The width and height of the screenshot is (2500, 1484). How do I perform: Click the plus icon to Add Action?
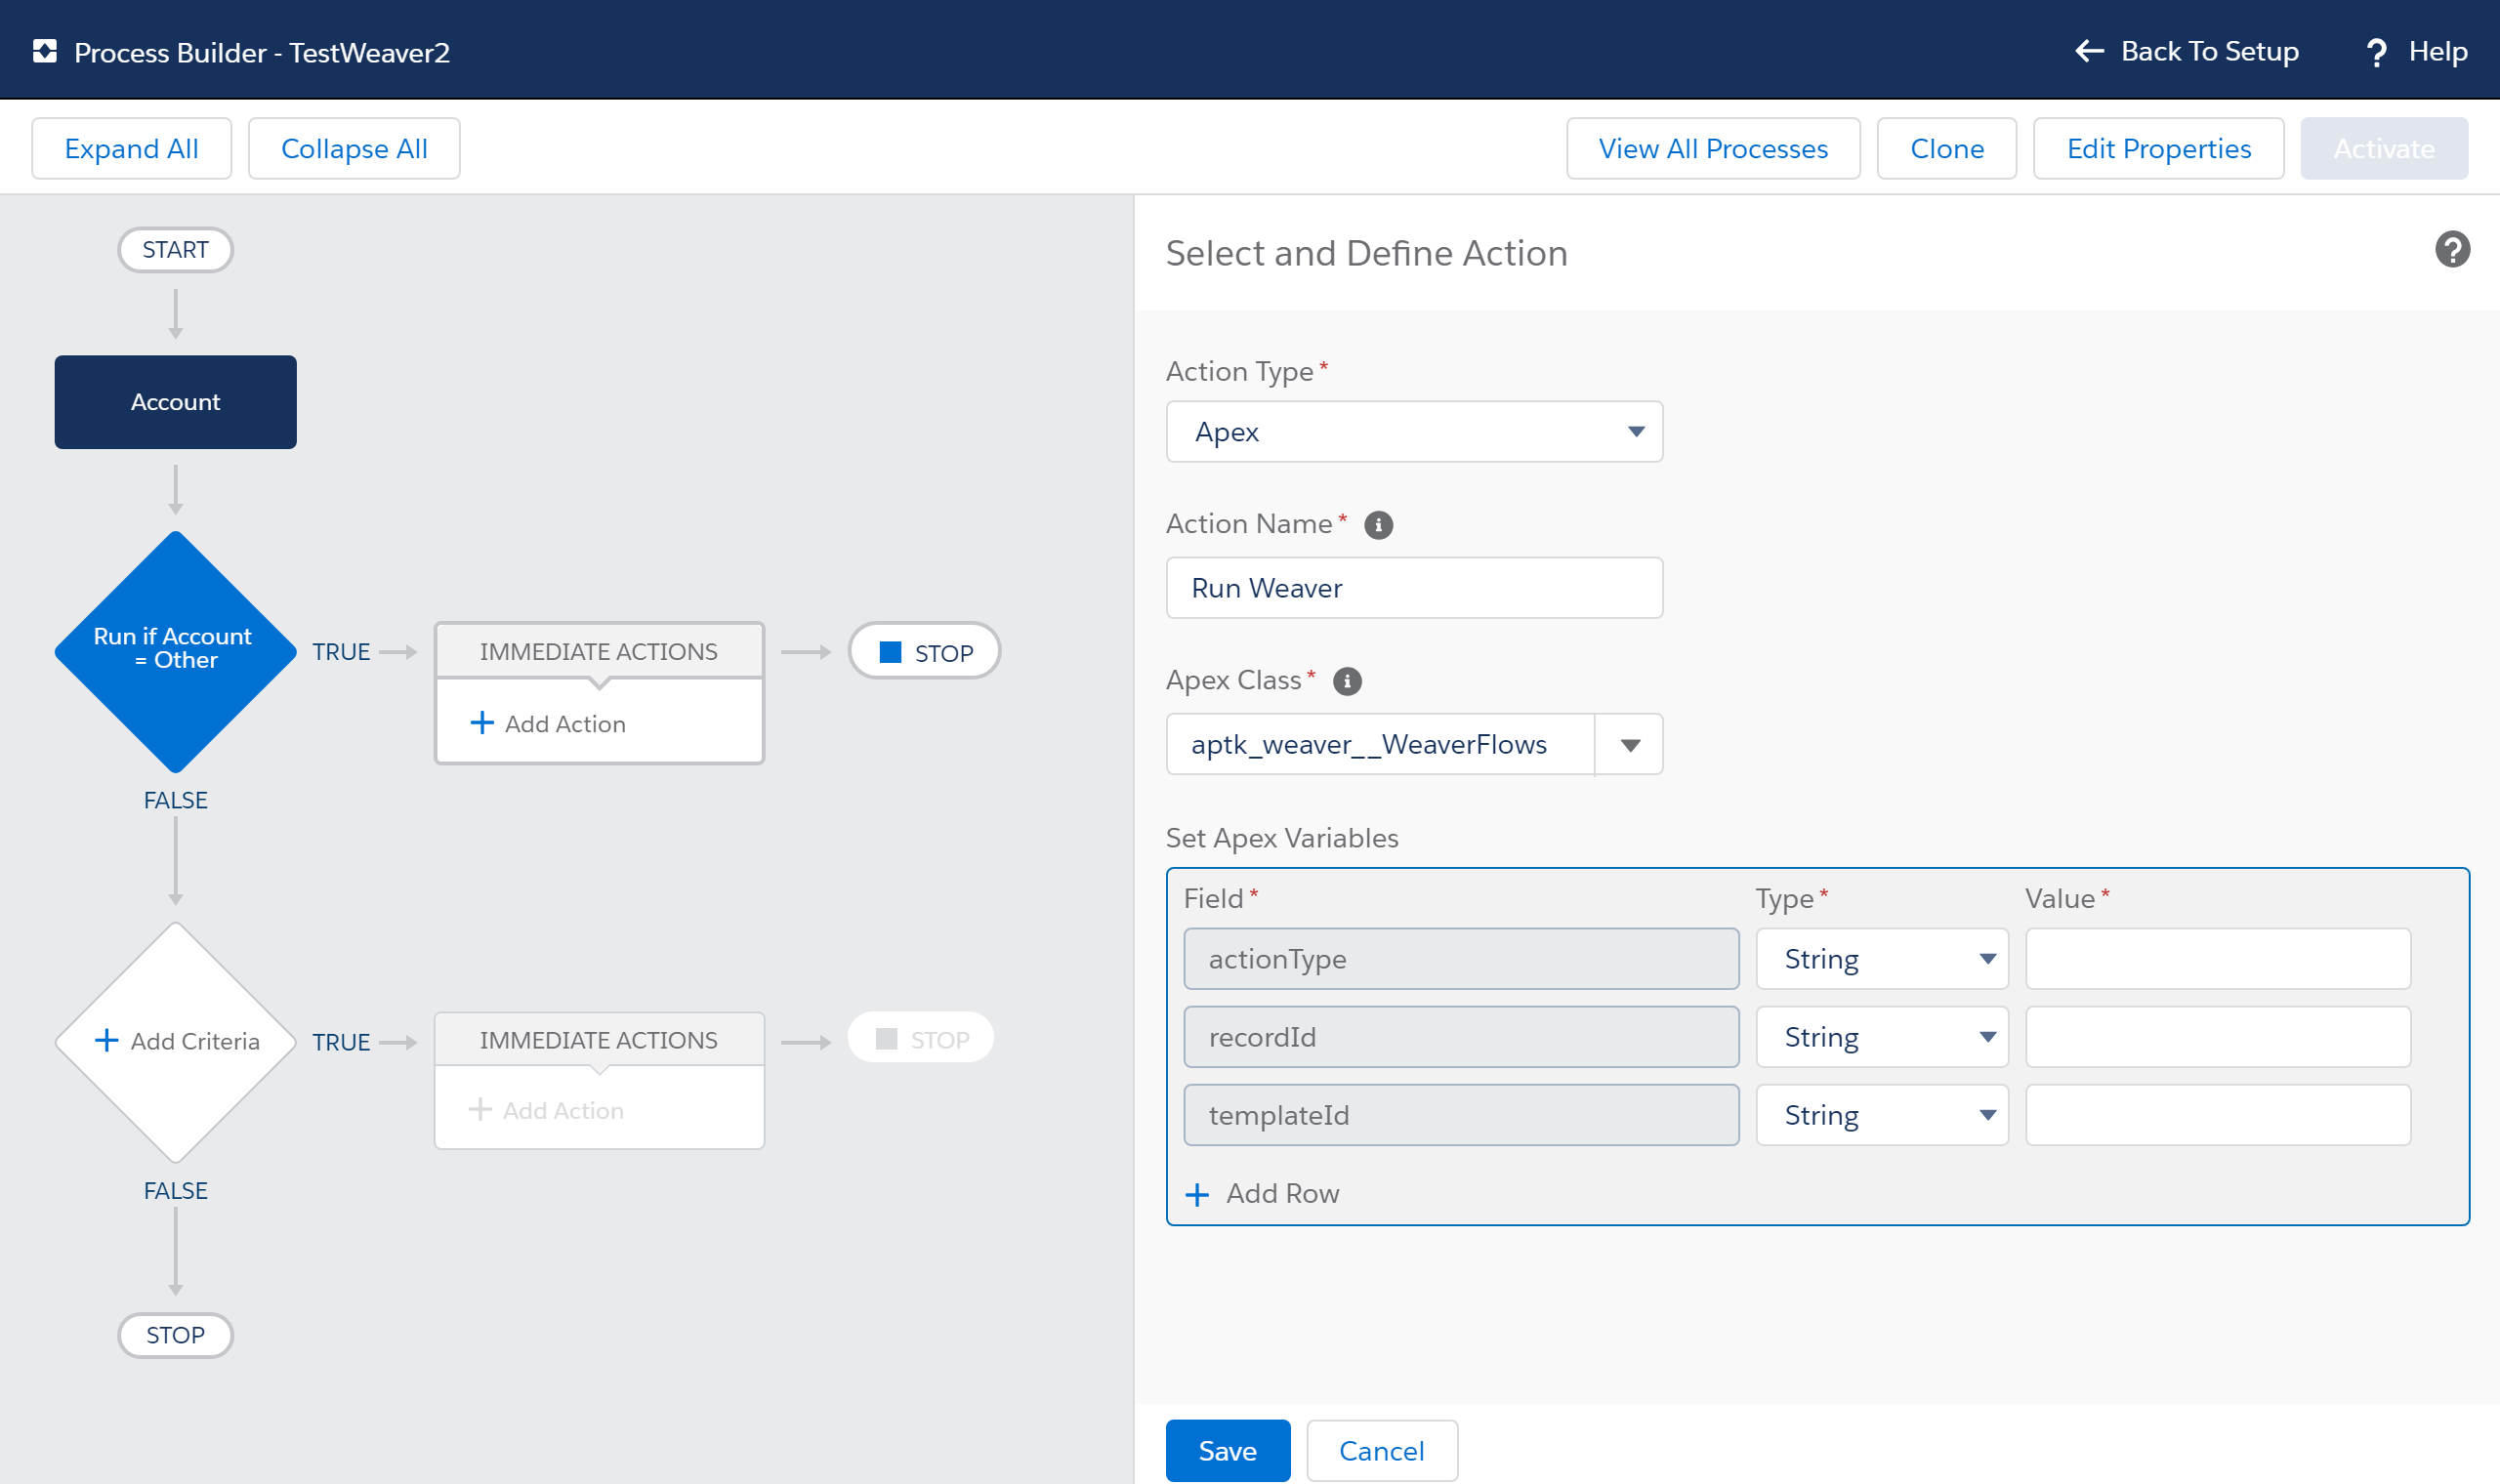tap(481, 722)
